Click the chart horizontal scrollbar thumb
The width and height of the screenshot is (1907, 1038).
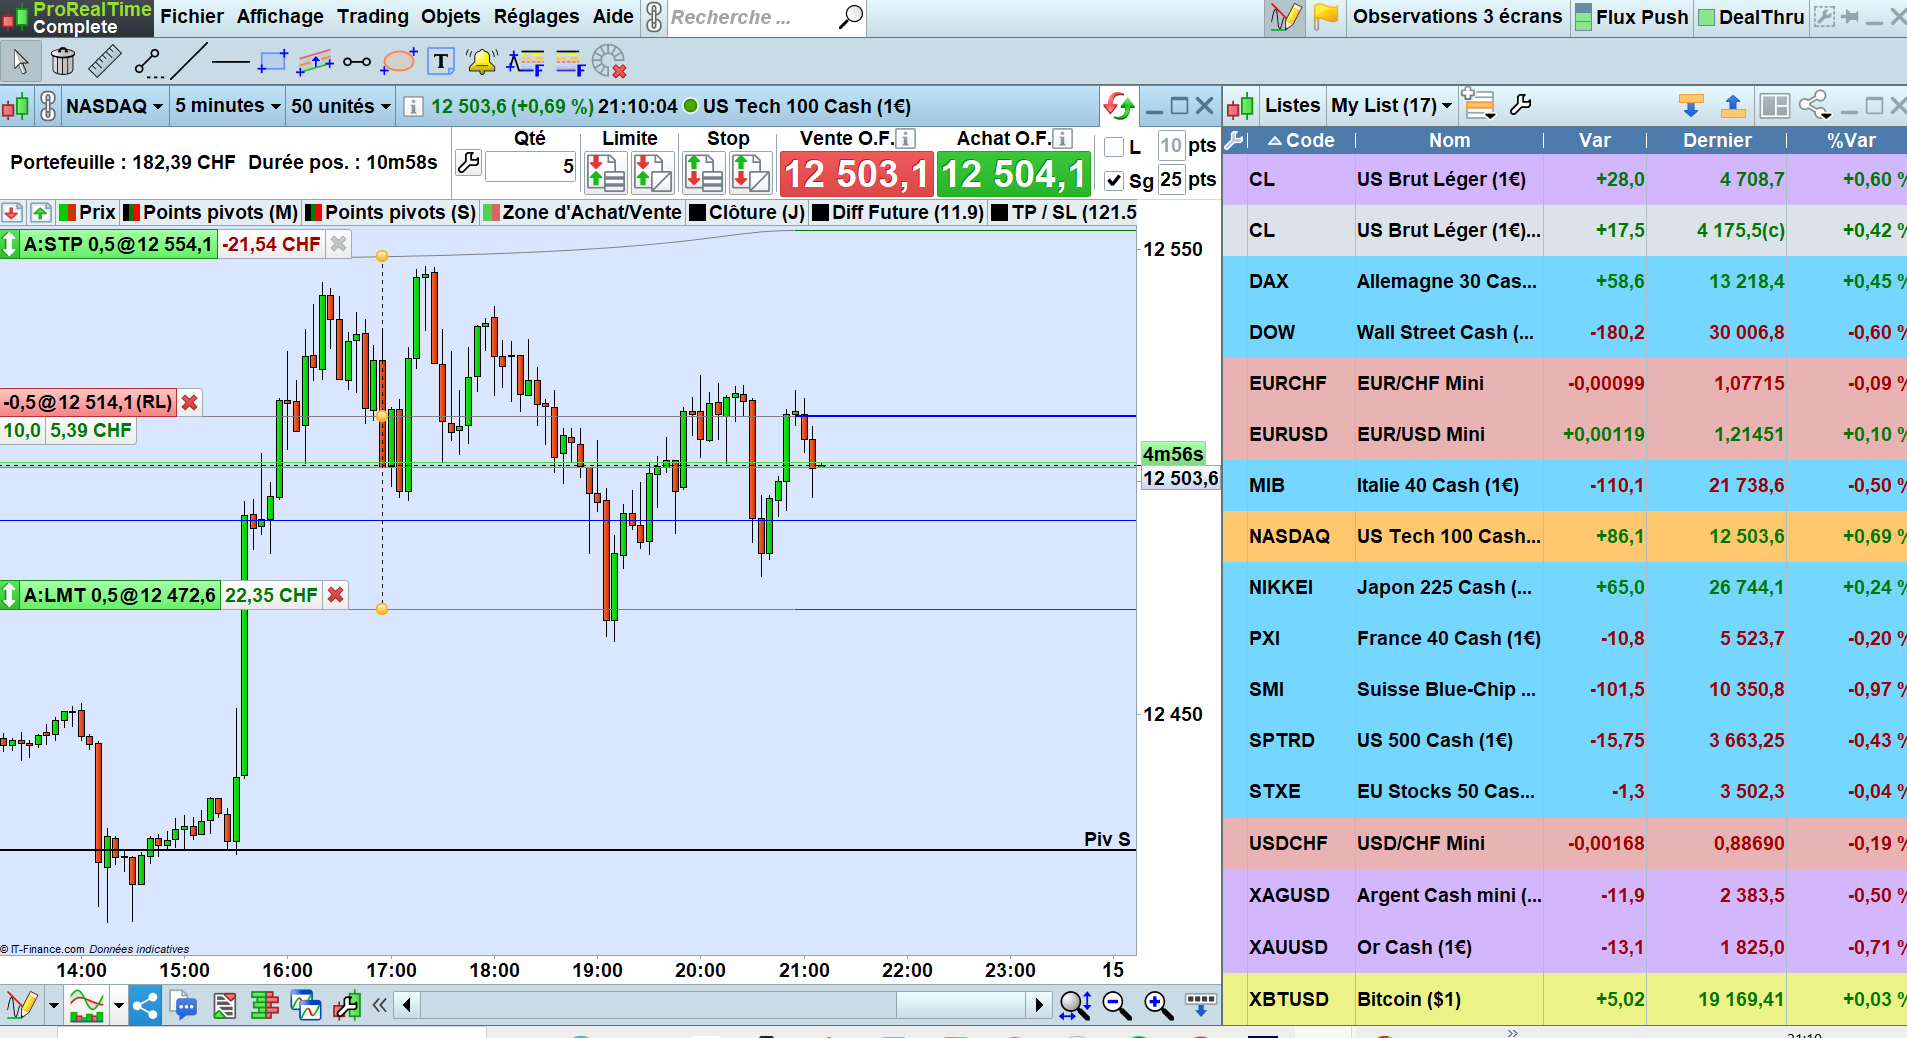pos(960,1004)
